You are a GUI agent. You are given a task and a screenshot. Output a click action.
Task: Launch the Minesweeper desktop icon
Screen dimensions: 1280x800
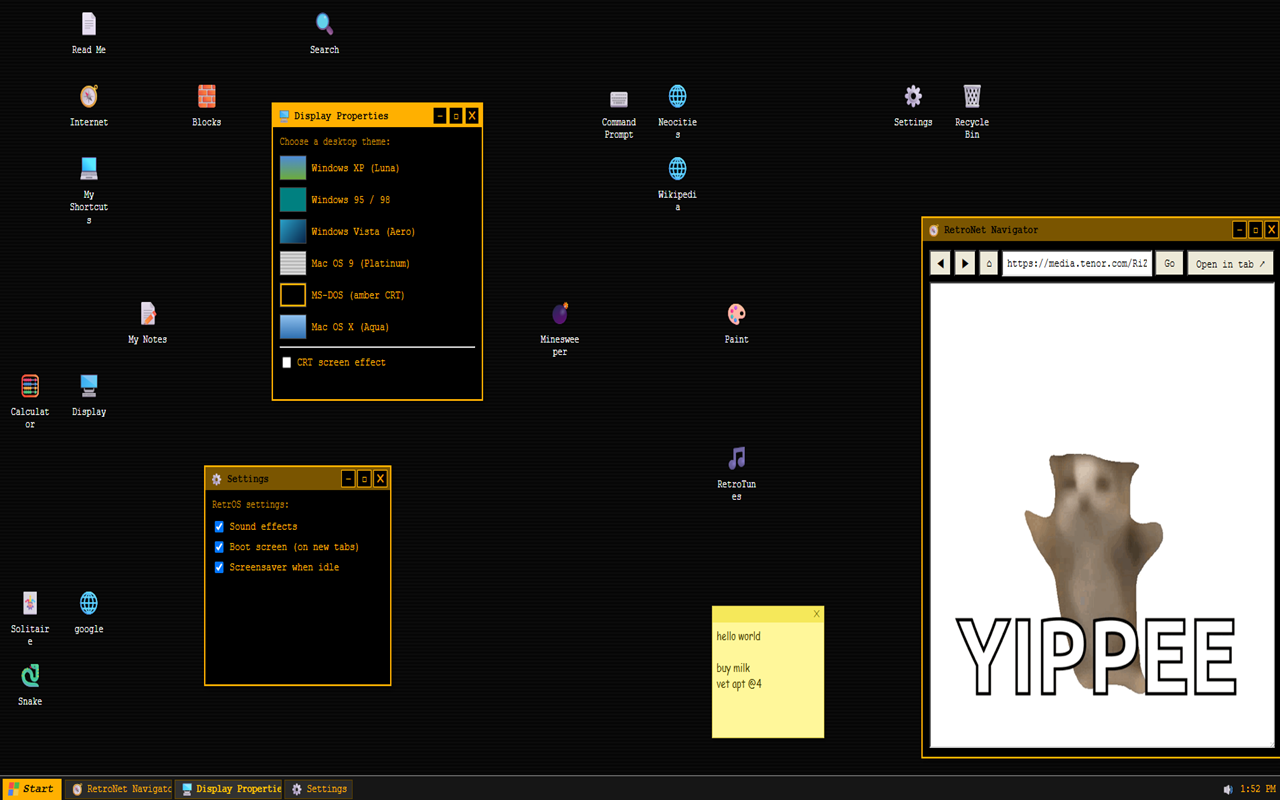[x=560, y=329]
